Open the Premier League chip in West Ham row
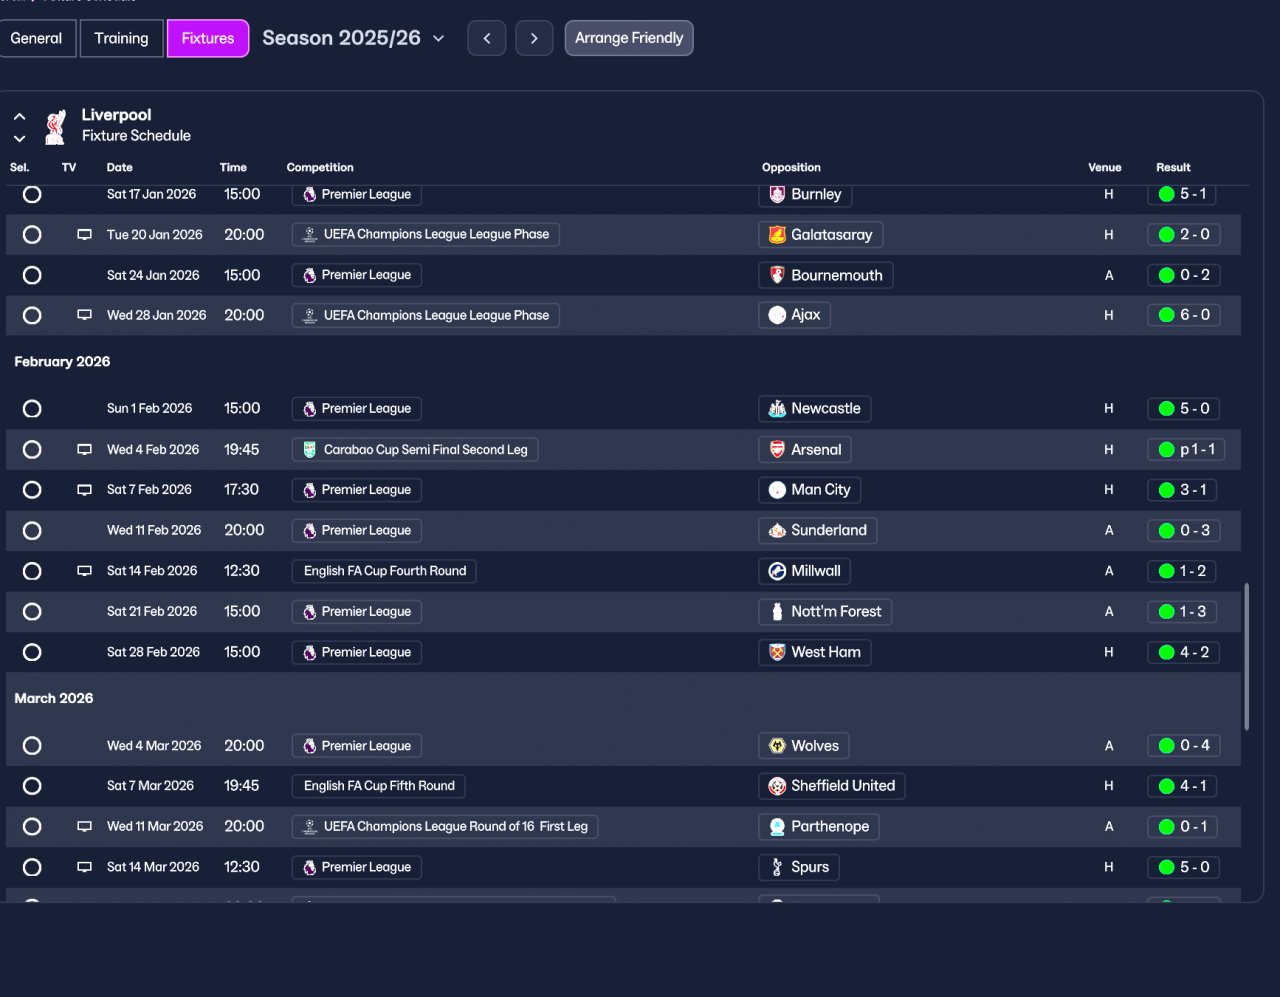Viewport: 1280px width, 997px height. (356, 652)
